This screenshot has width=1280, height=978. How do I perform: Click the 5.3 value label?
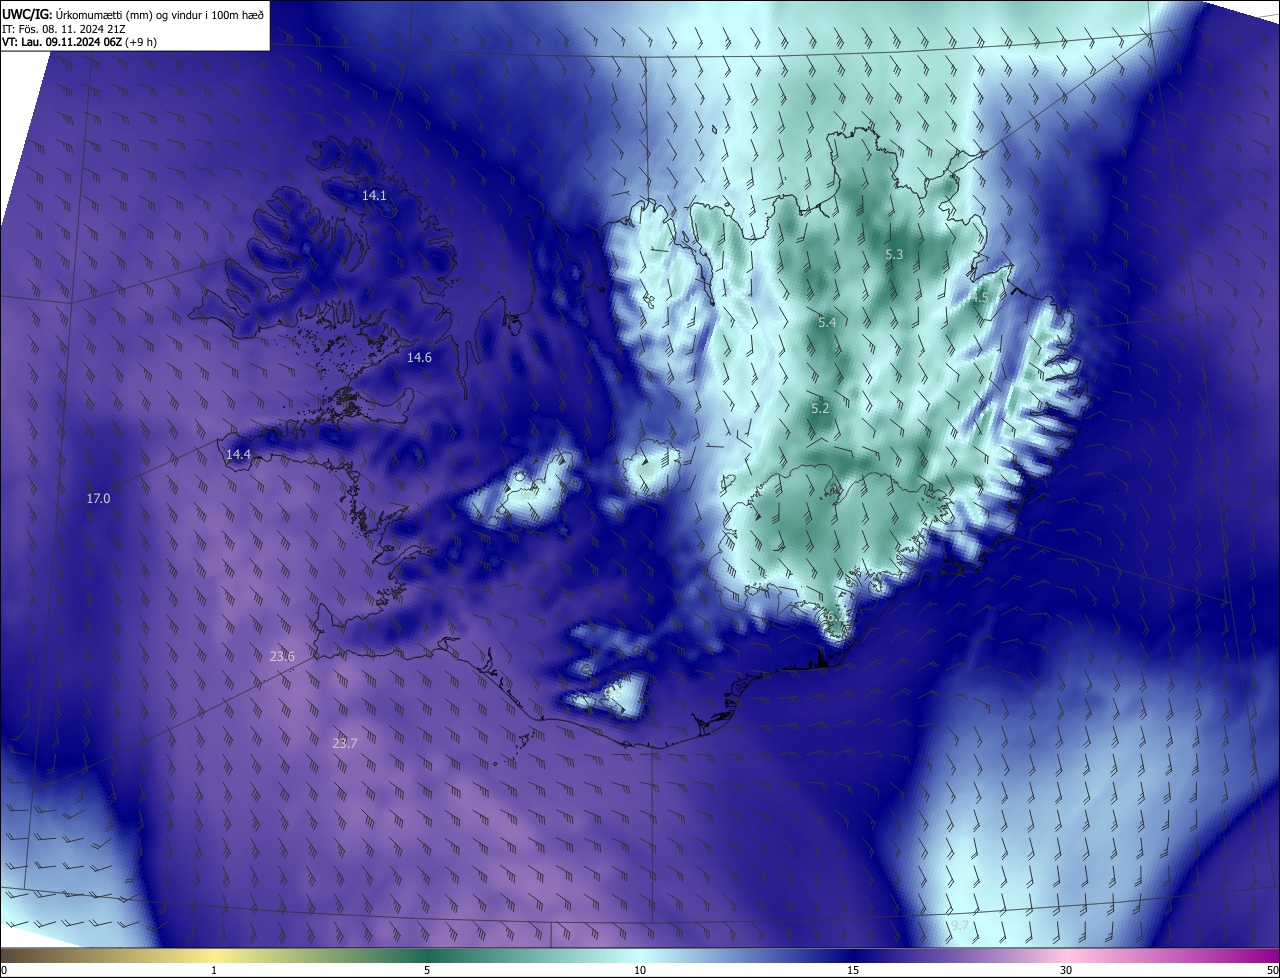pyautogui.click(x=894, y=255)
